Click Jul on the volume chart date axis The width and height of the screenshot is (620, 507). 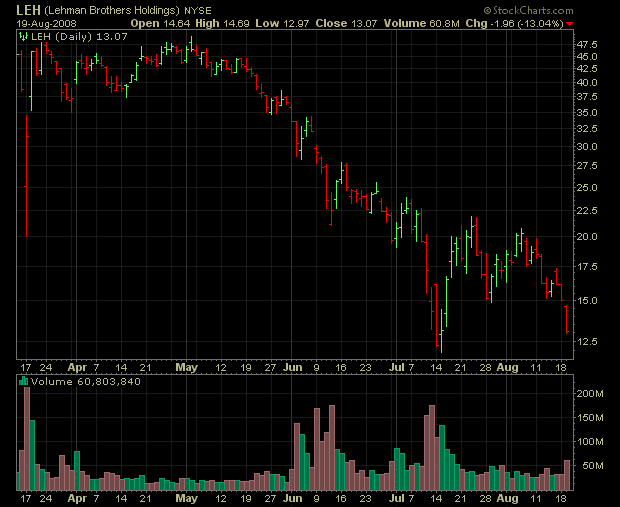(x=397, y=498)
